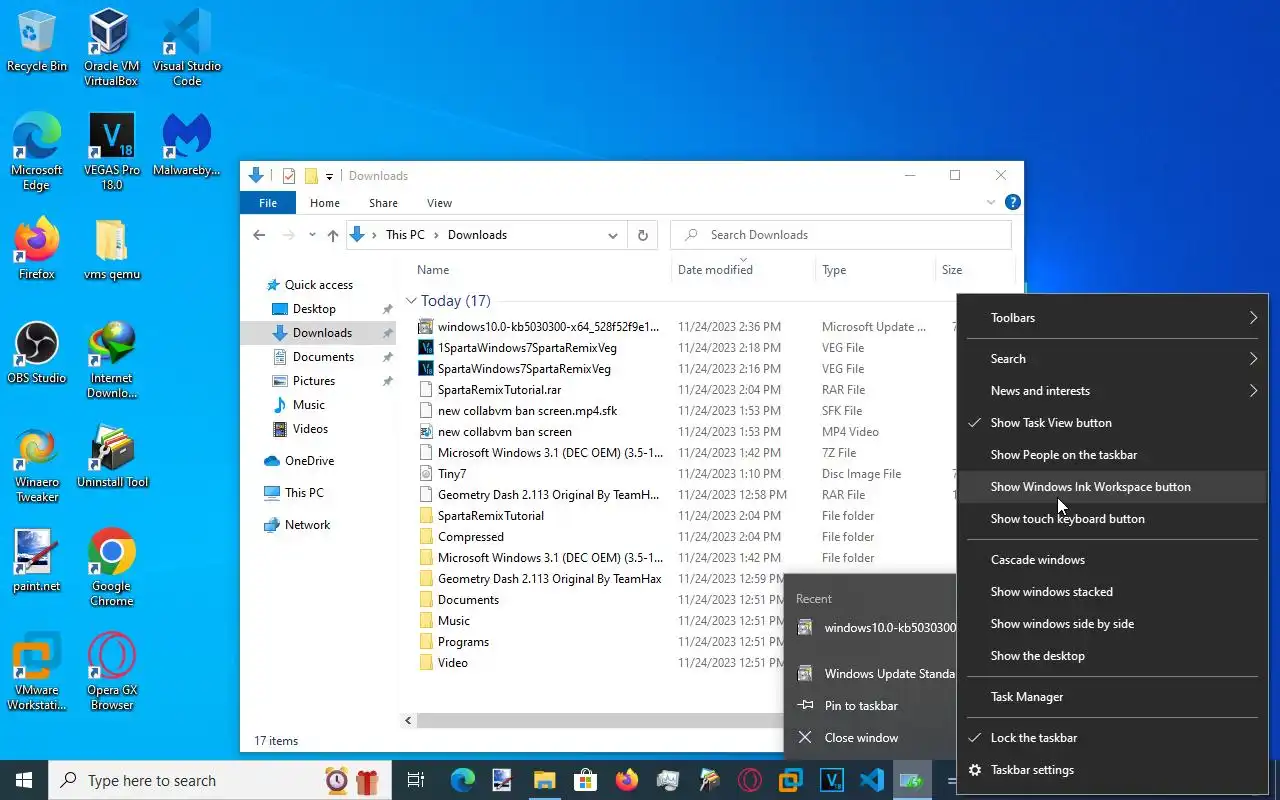Screen dimensions: 1280x800
Task: Refresh the Downloads folder view
Action: pos(643,235)
